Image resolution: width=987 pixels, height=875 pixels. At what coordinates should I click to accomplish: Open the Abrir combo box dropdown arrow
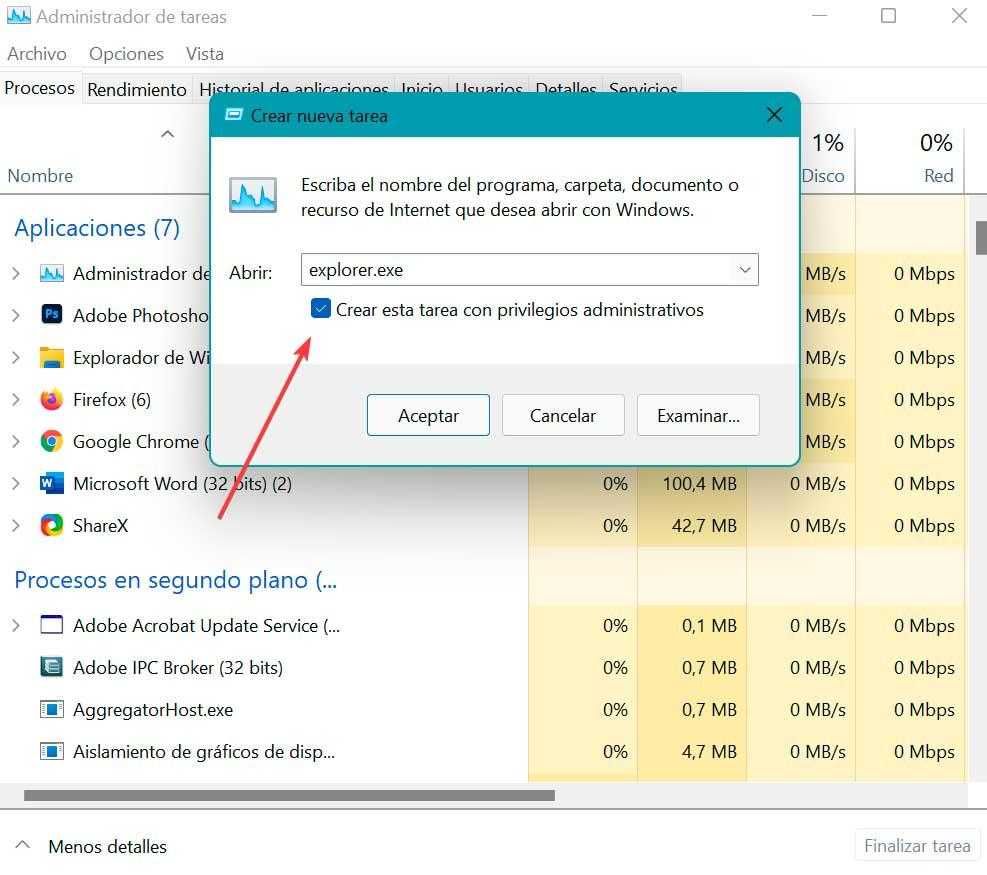[x=744, y=270]
